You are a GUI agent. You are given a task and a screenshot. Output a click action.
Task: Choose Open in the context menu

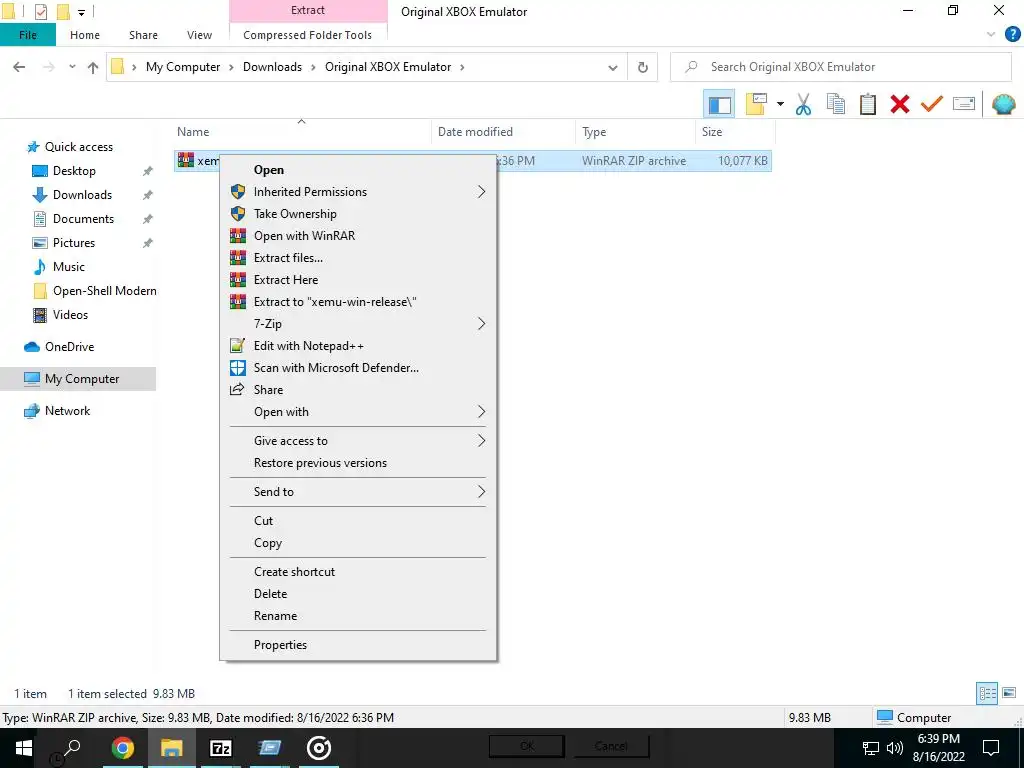pyautogui.click(x=358, y=170)
